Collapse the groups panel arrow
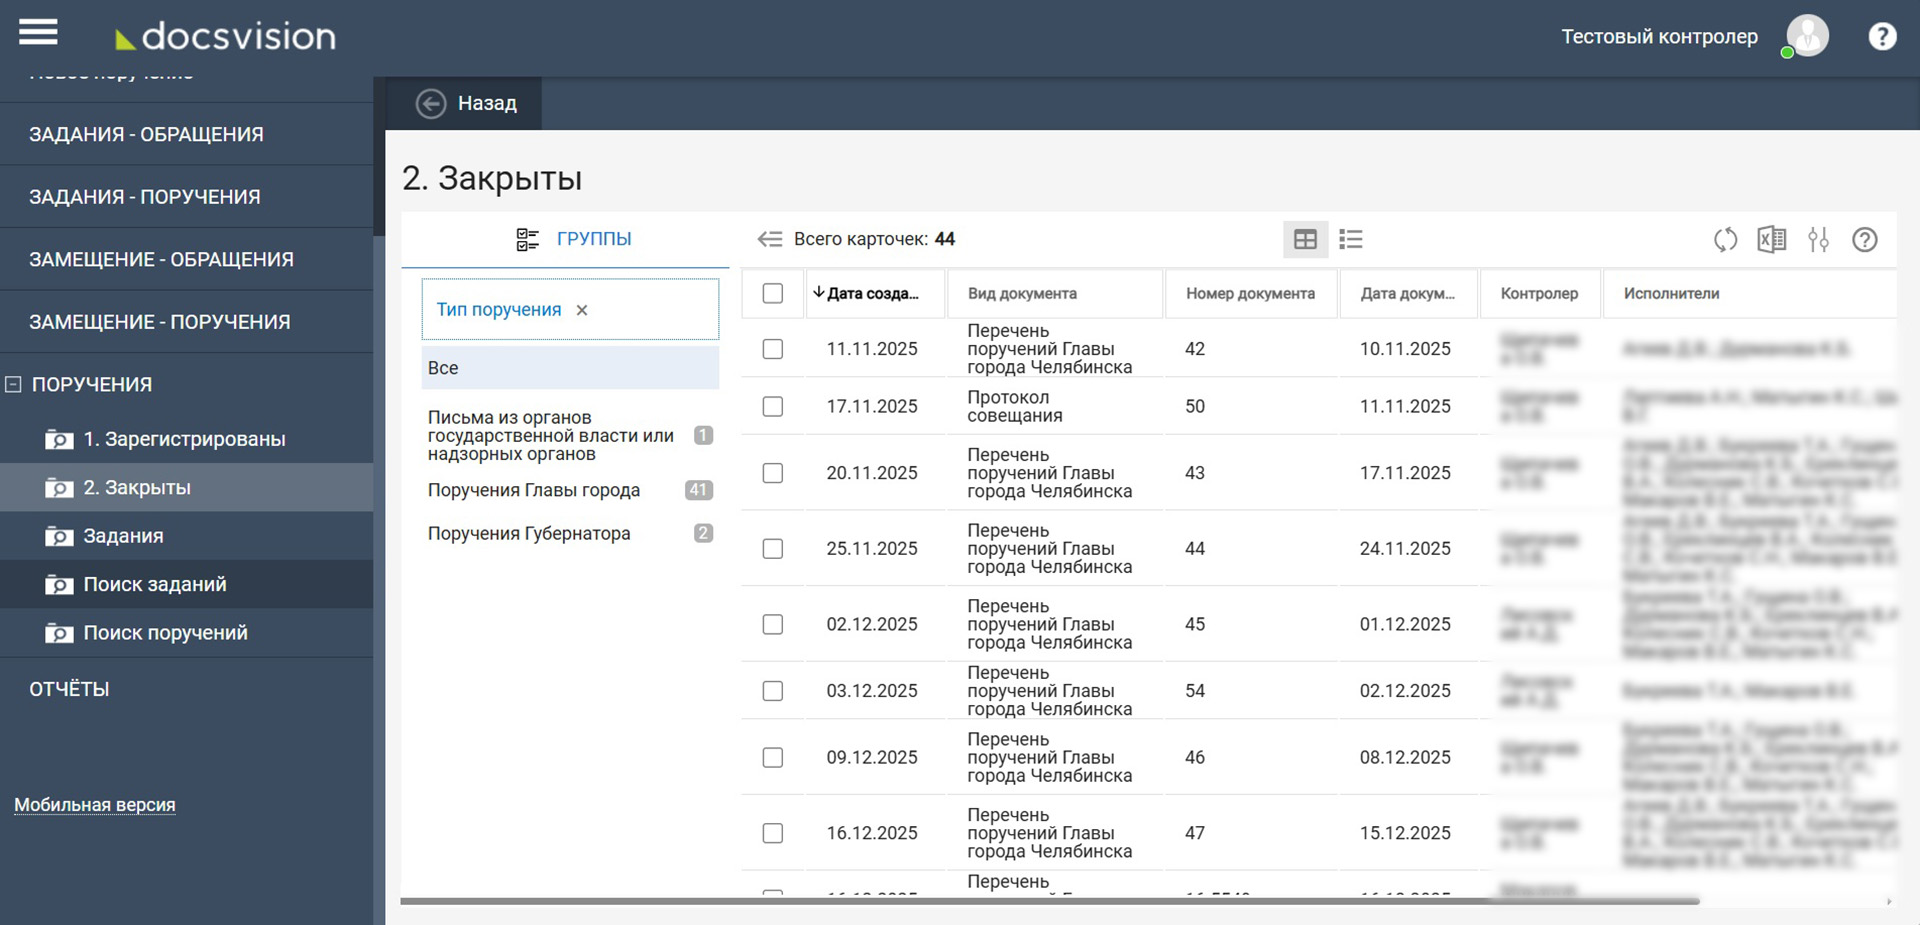The image size is (1920, 925). click(x=769, y=239)
